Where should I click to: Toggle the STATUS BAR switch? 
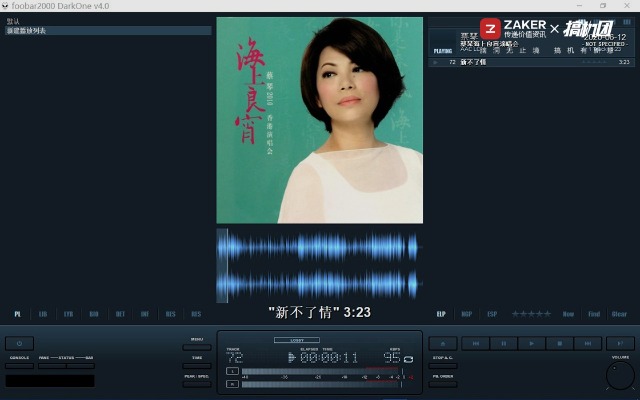point(80,366)
